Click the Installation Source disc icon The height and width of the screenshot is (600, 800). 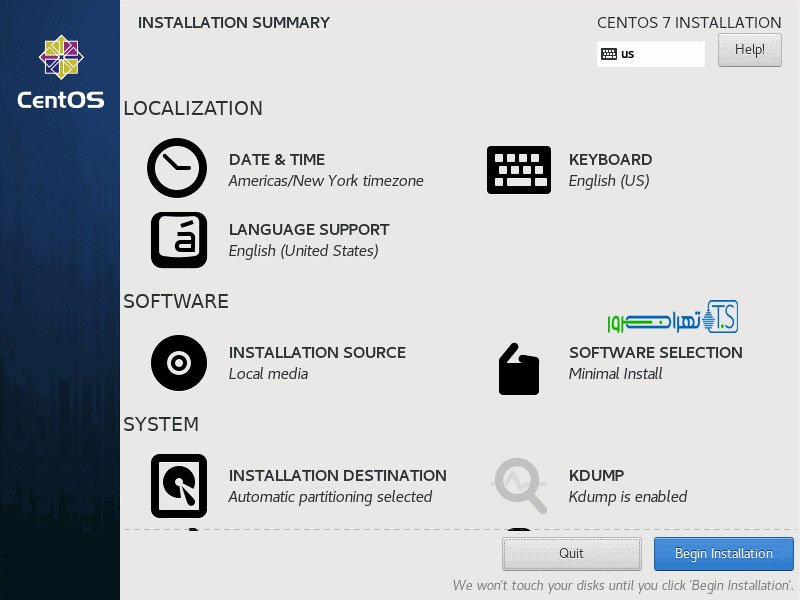(179, 362)
